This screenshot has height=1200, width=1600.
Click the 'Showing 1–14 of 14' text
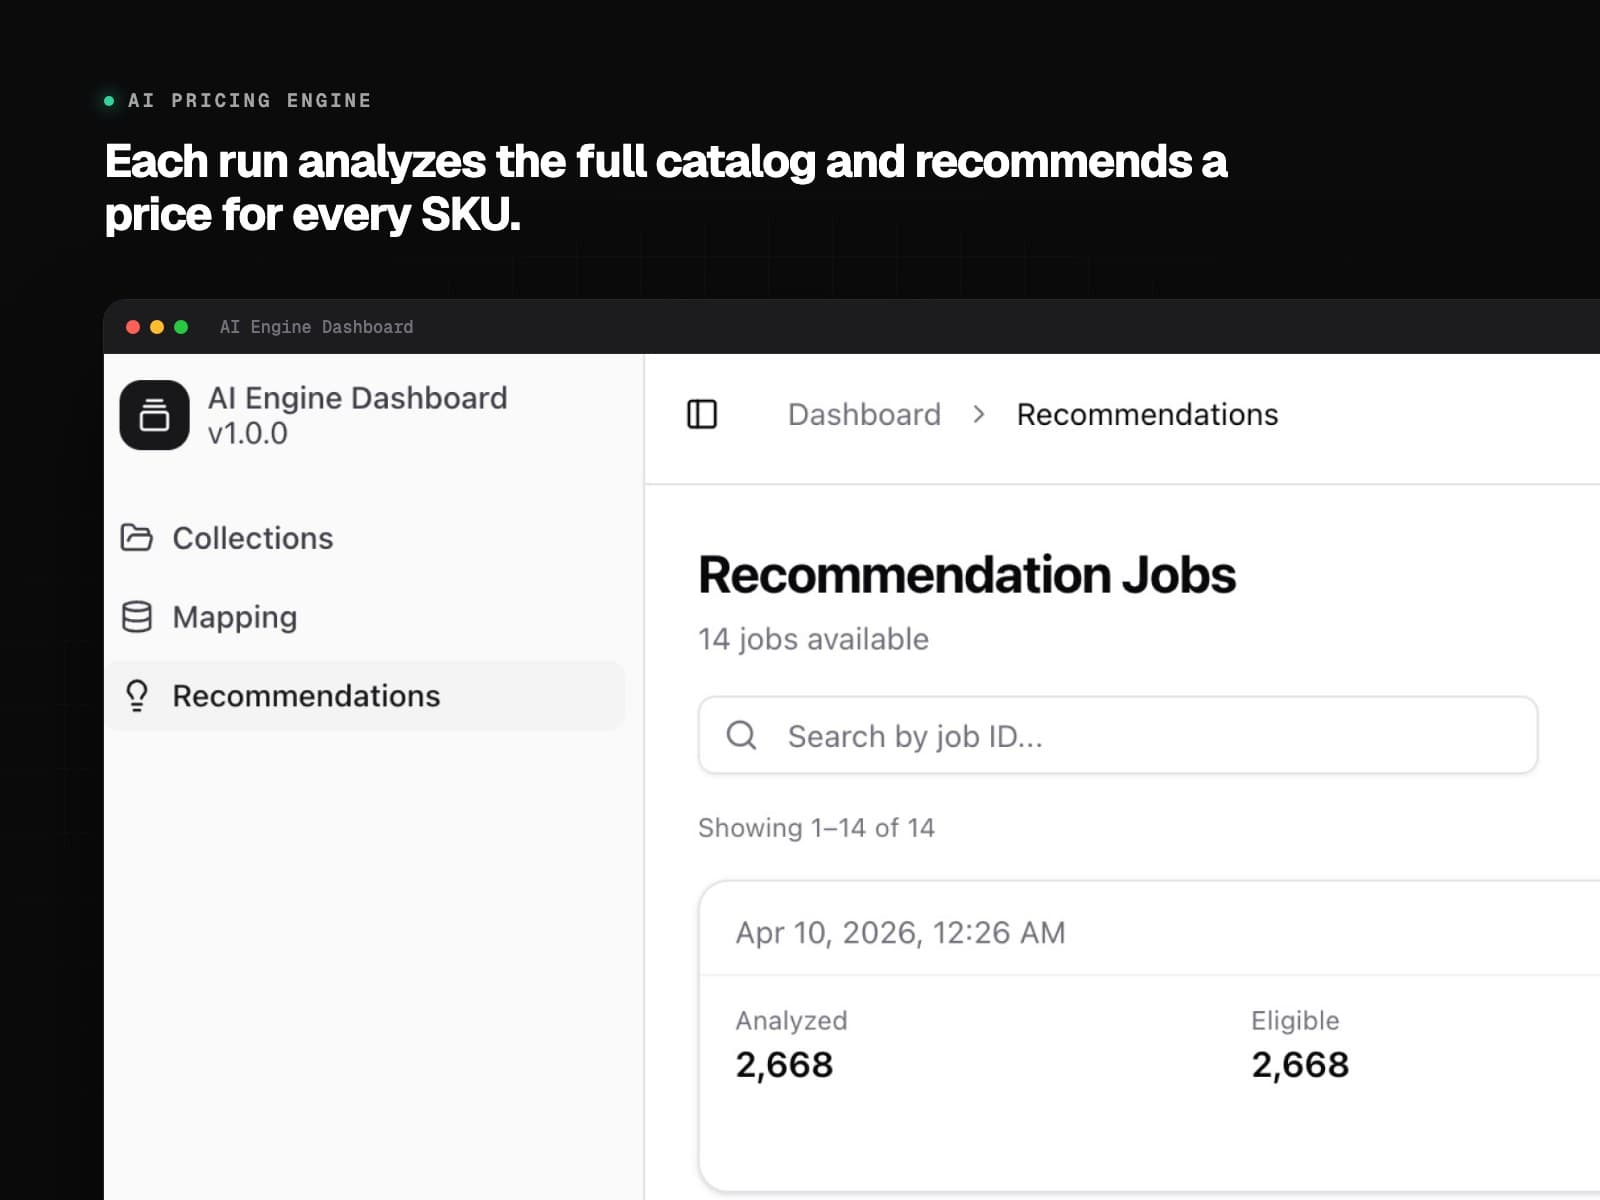816,828
